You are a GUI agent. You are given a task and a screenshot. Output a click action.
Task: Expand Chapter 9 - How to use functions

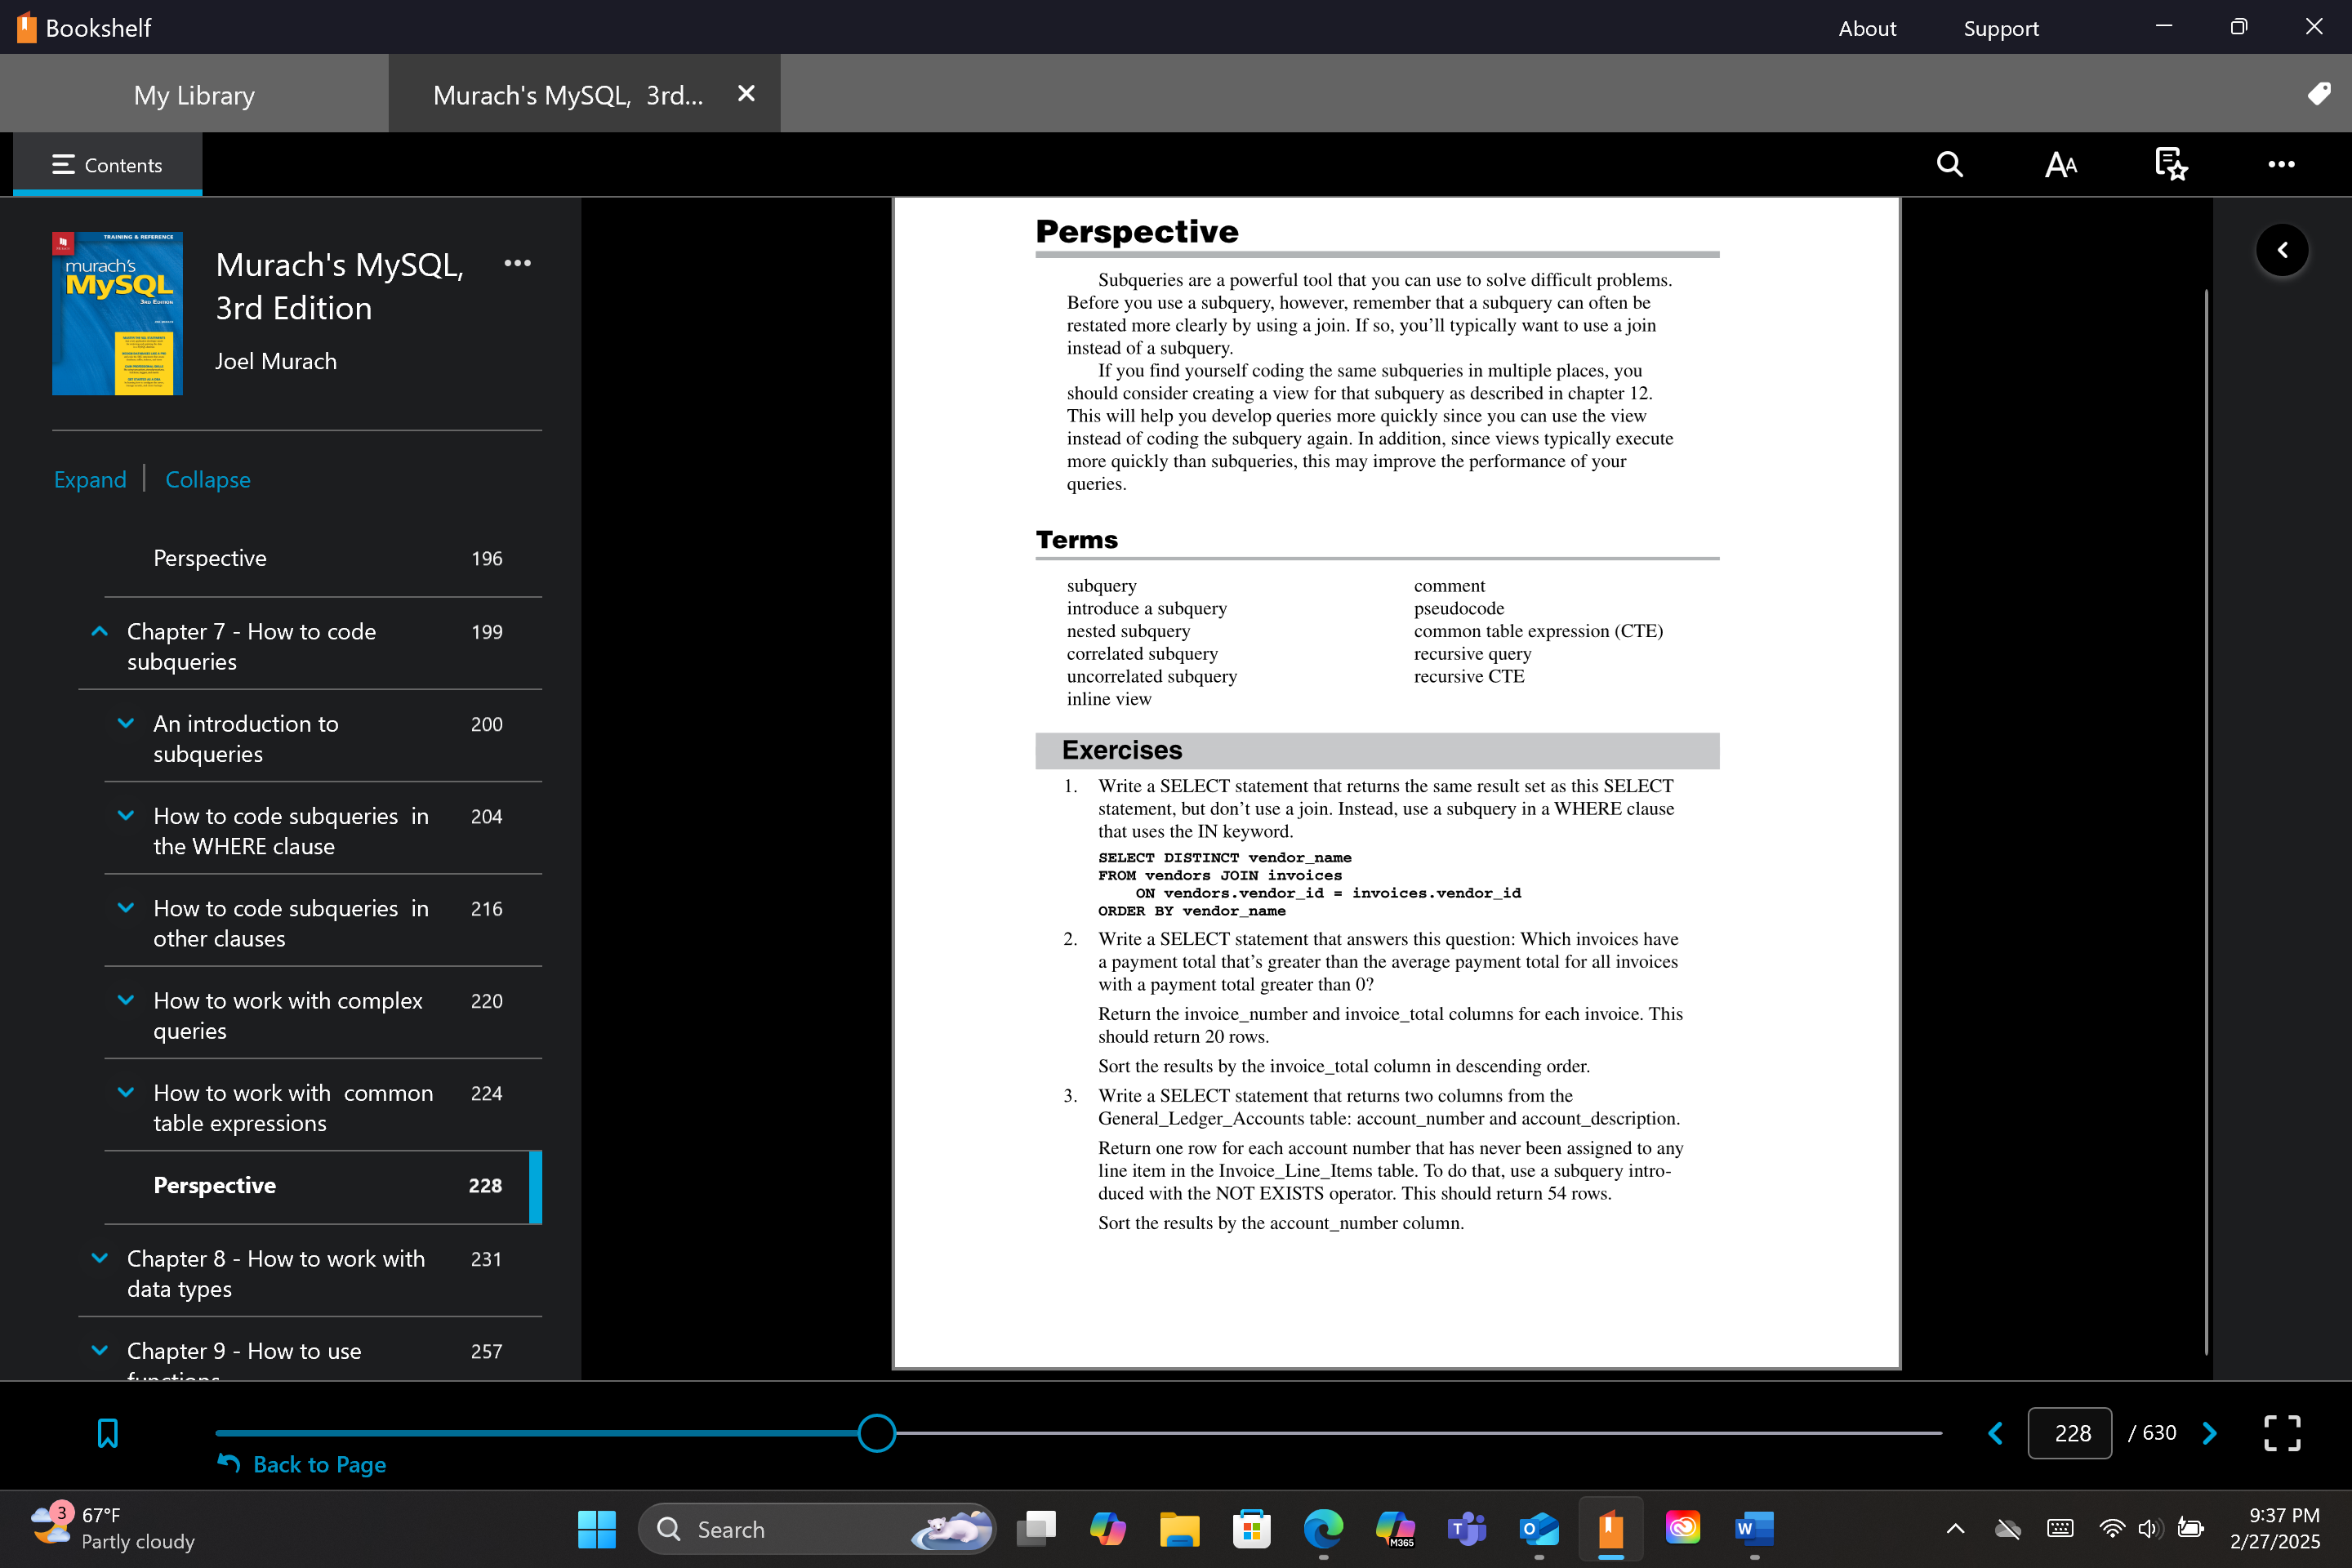(100, 1350)
